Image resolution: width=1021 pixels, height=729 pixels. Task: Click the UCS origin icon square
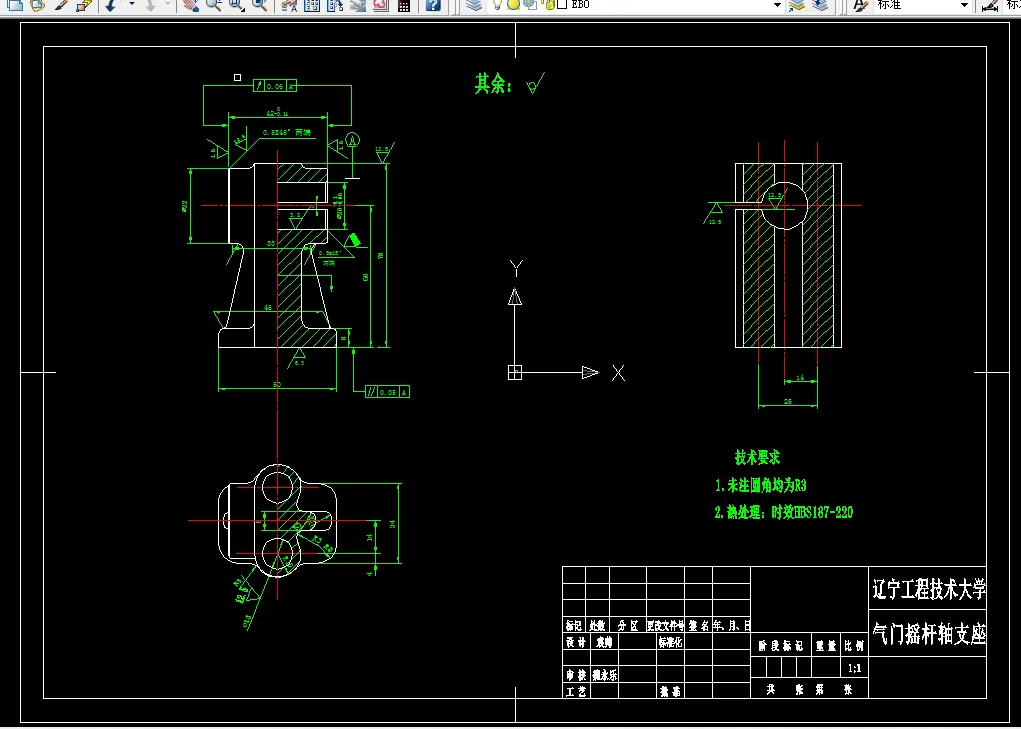514,372
